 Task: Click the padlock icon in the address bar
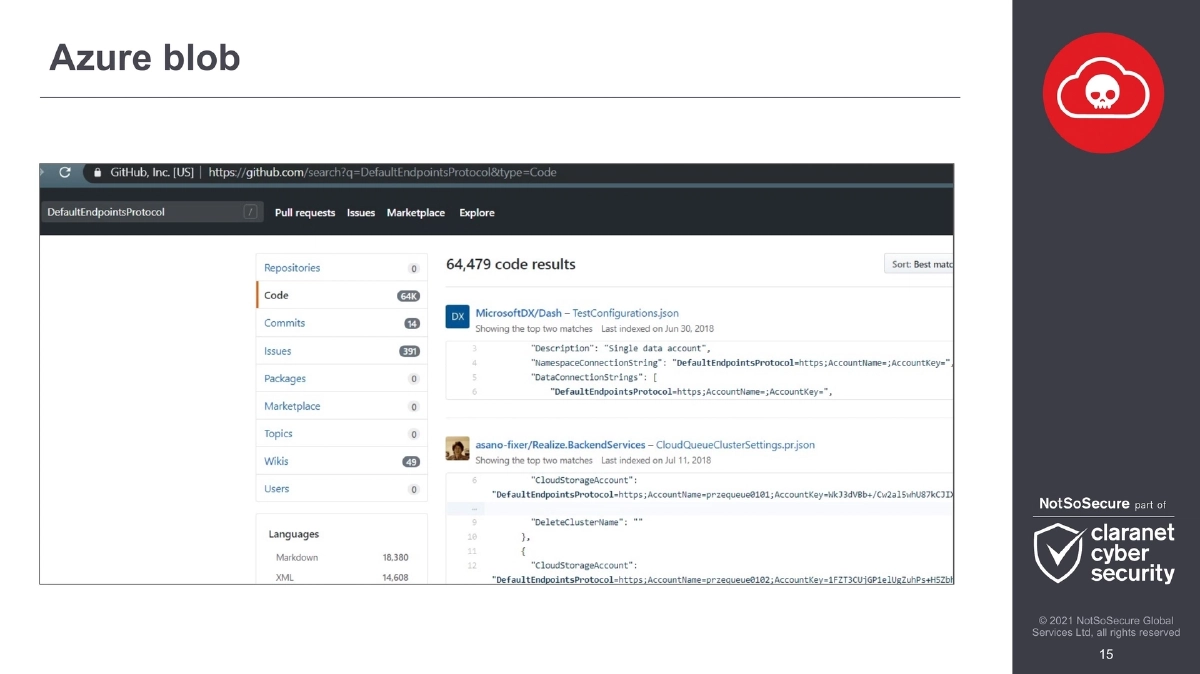[96, 172]
